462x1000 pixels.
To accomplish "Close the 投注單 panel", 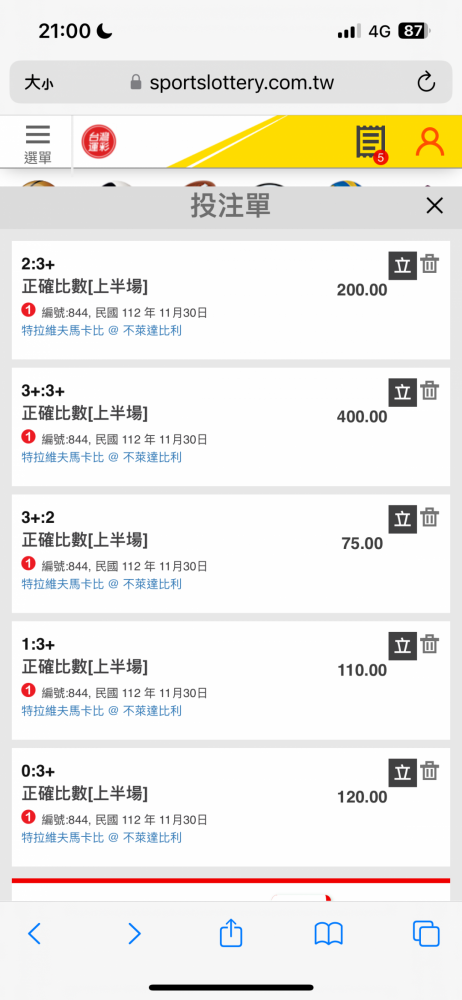I will pos(435,205).
